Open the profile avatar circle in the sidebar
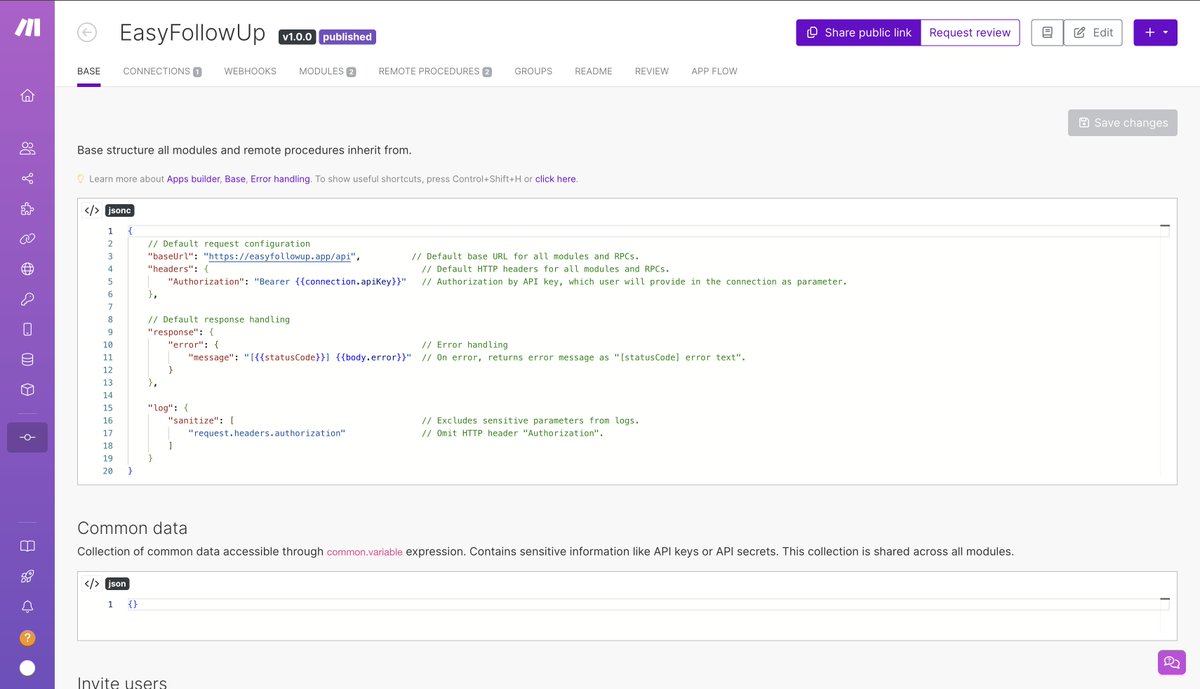 pyautogui.click(x=27, y=668)
